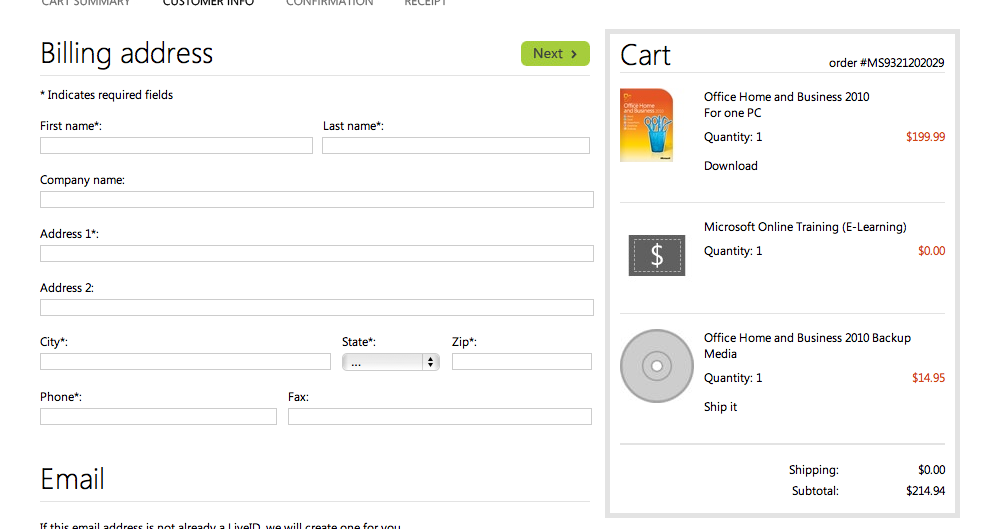Click the Shipping $0.00 value

(x=931, y=470)
